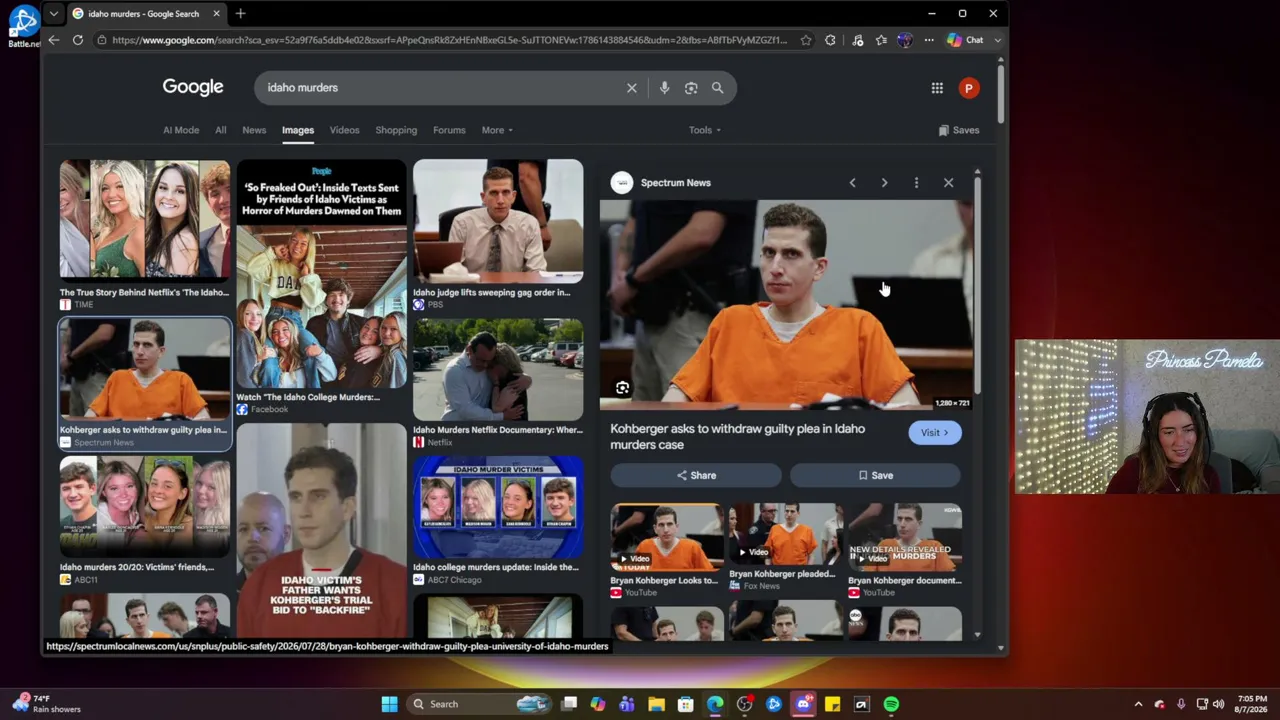Open the browser extensions puzzle icon
The height and width of the screenshot is (720, 1280).
click(830, 40)
